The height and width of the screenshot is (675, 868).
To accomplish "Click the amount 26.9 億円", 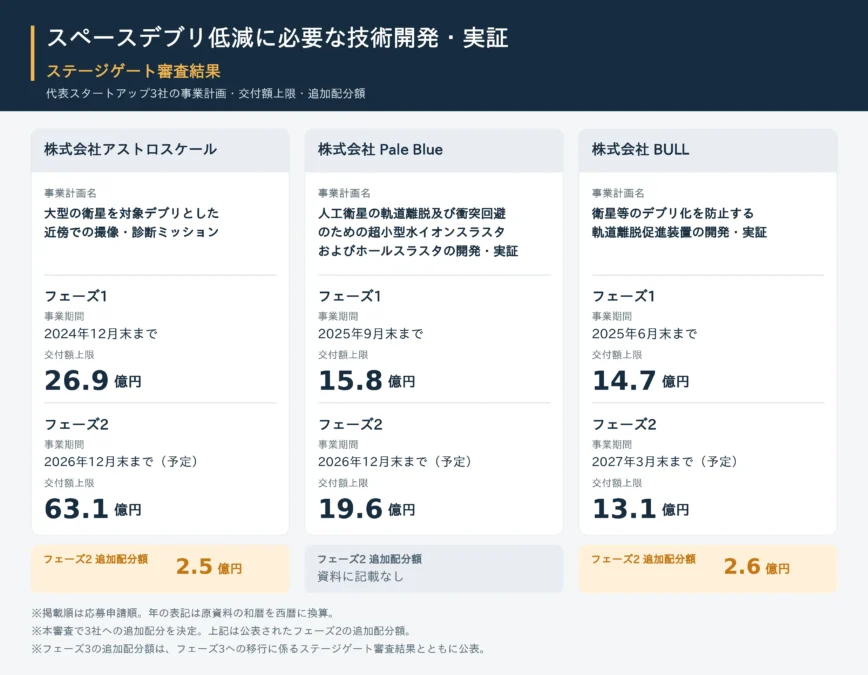I will (93, 380).
